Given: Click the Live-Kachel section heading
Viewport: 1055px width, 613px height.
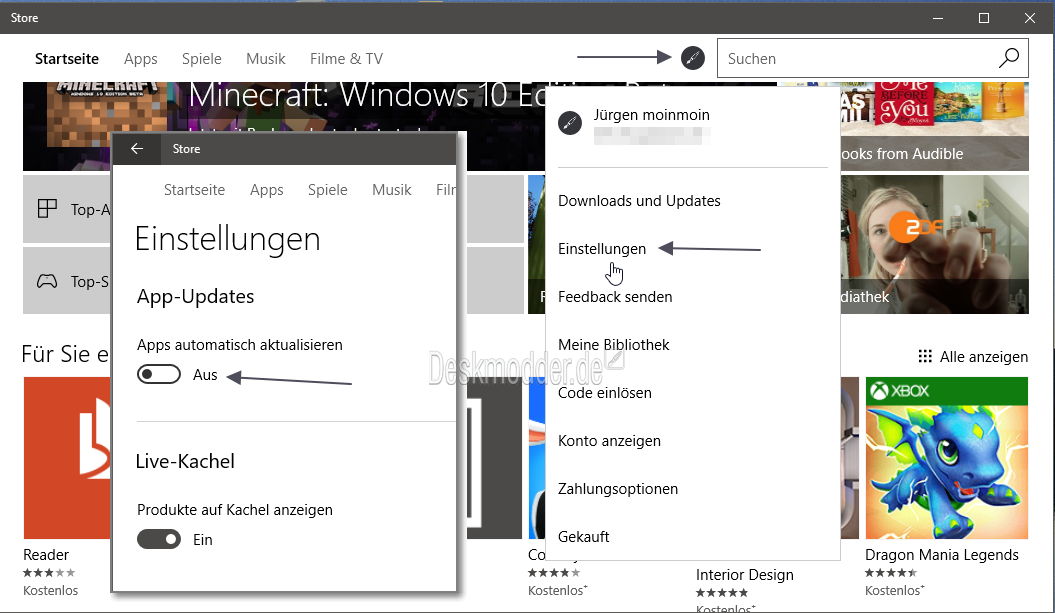Looking at the screenshot, I should (x=185, y=461).
